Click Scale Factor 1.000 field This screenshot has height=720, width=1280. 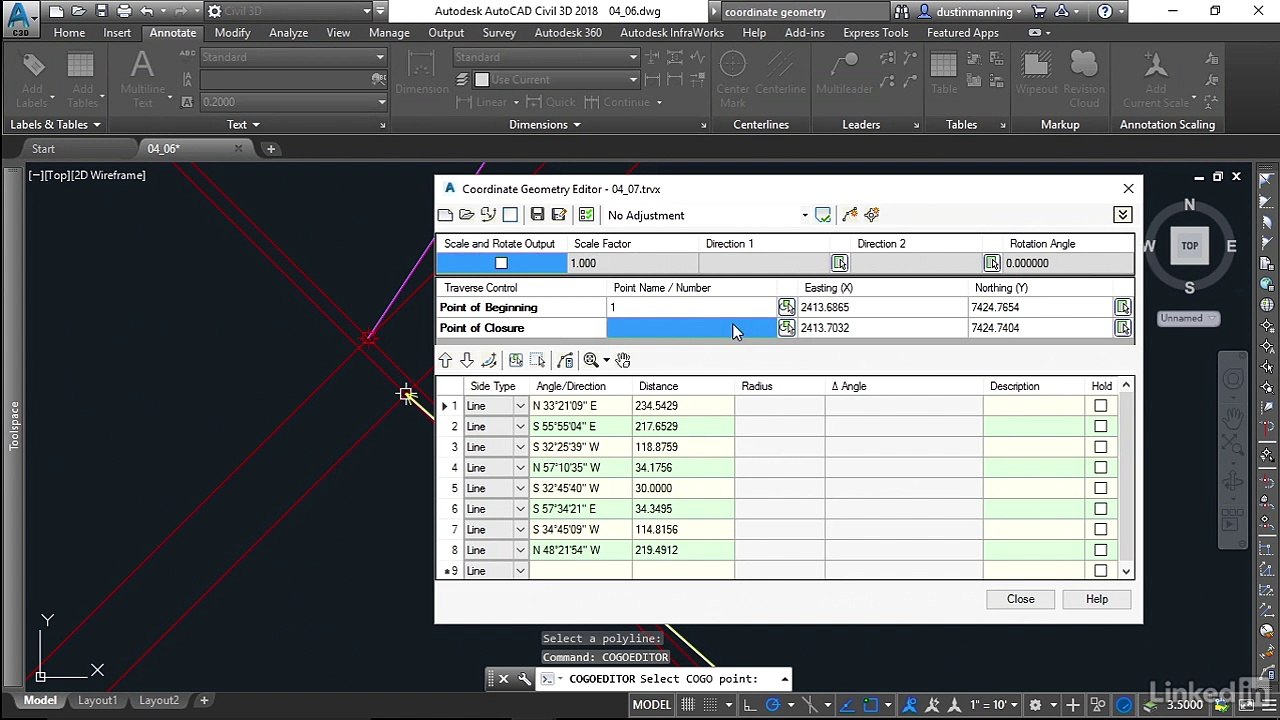coord(632,263)
